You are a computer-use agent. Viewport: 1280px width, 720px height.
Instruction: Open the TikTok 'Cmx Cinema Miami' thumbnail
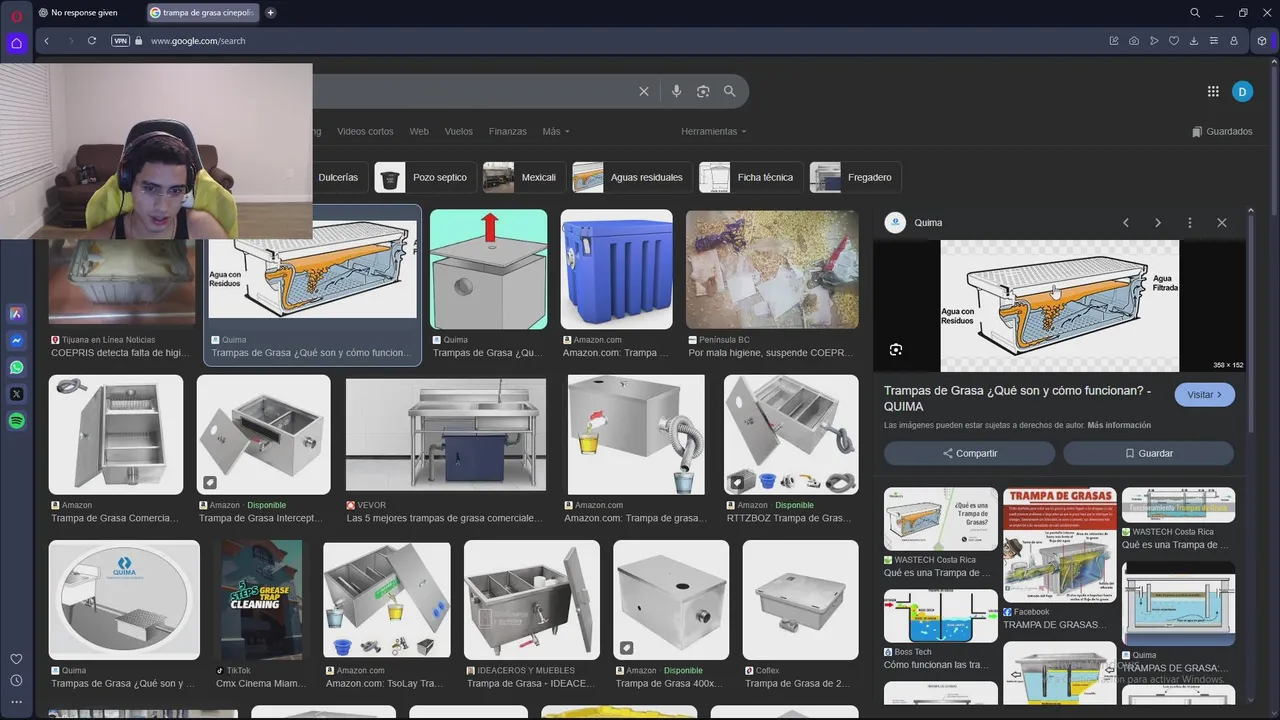click(261, 600)
